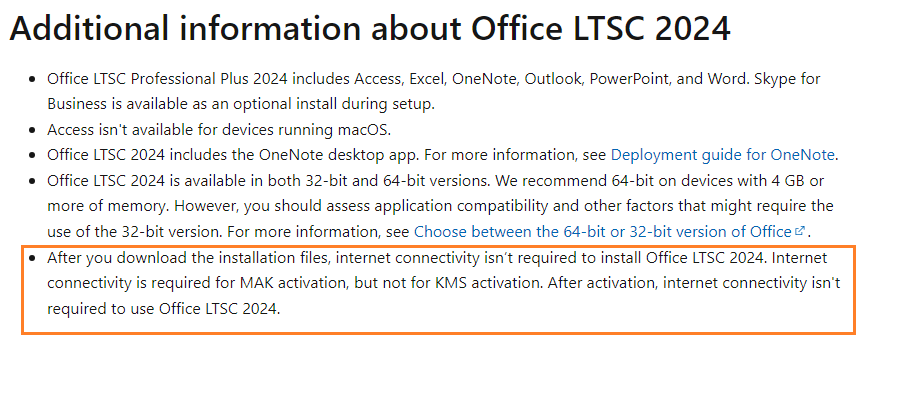Click the sentence required to use Office LTSC 2024
Image resolution: width=924 pixels, height=401 pixels.
(163, 308)
